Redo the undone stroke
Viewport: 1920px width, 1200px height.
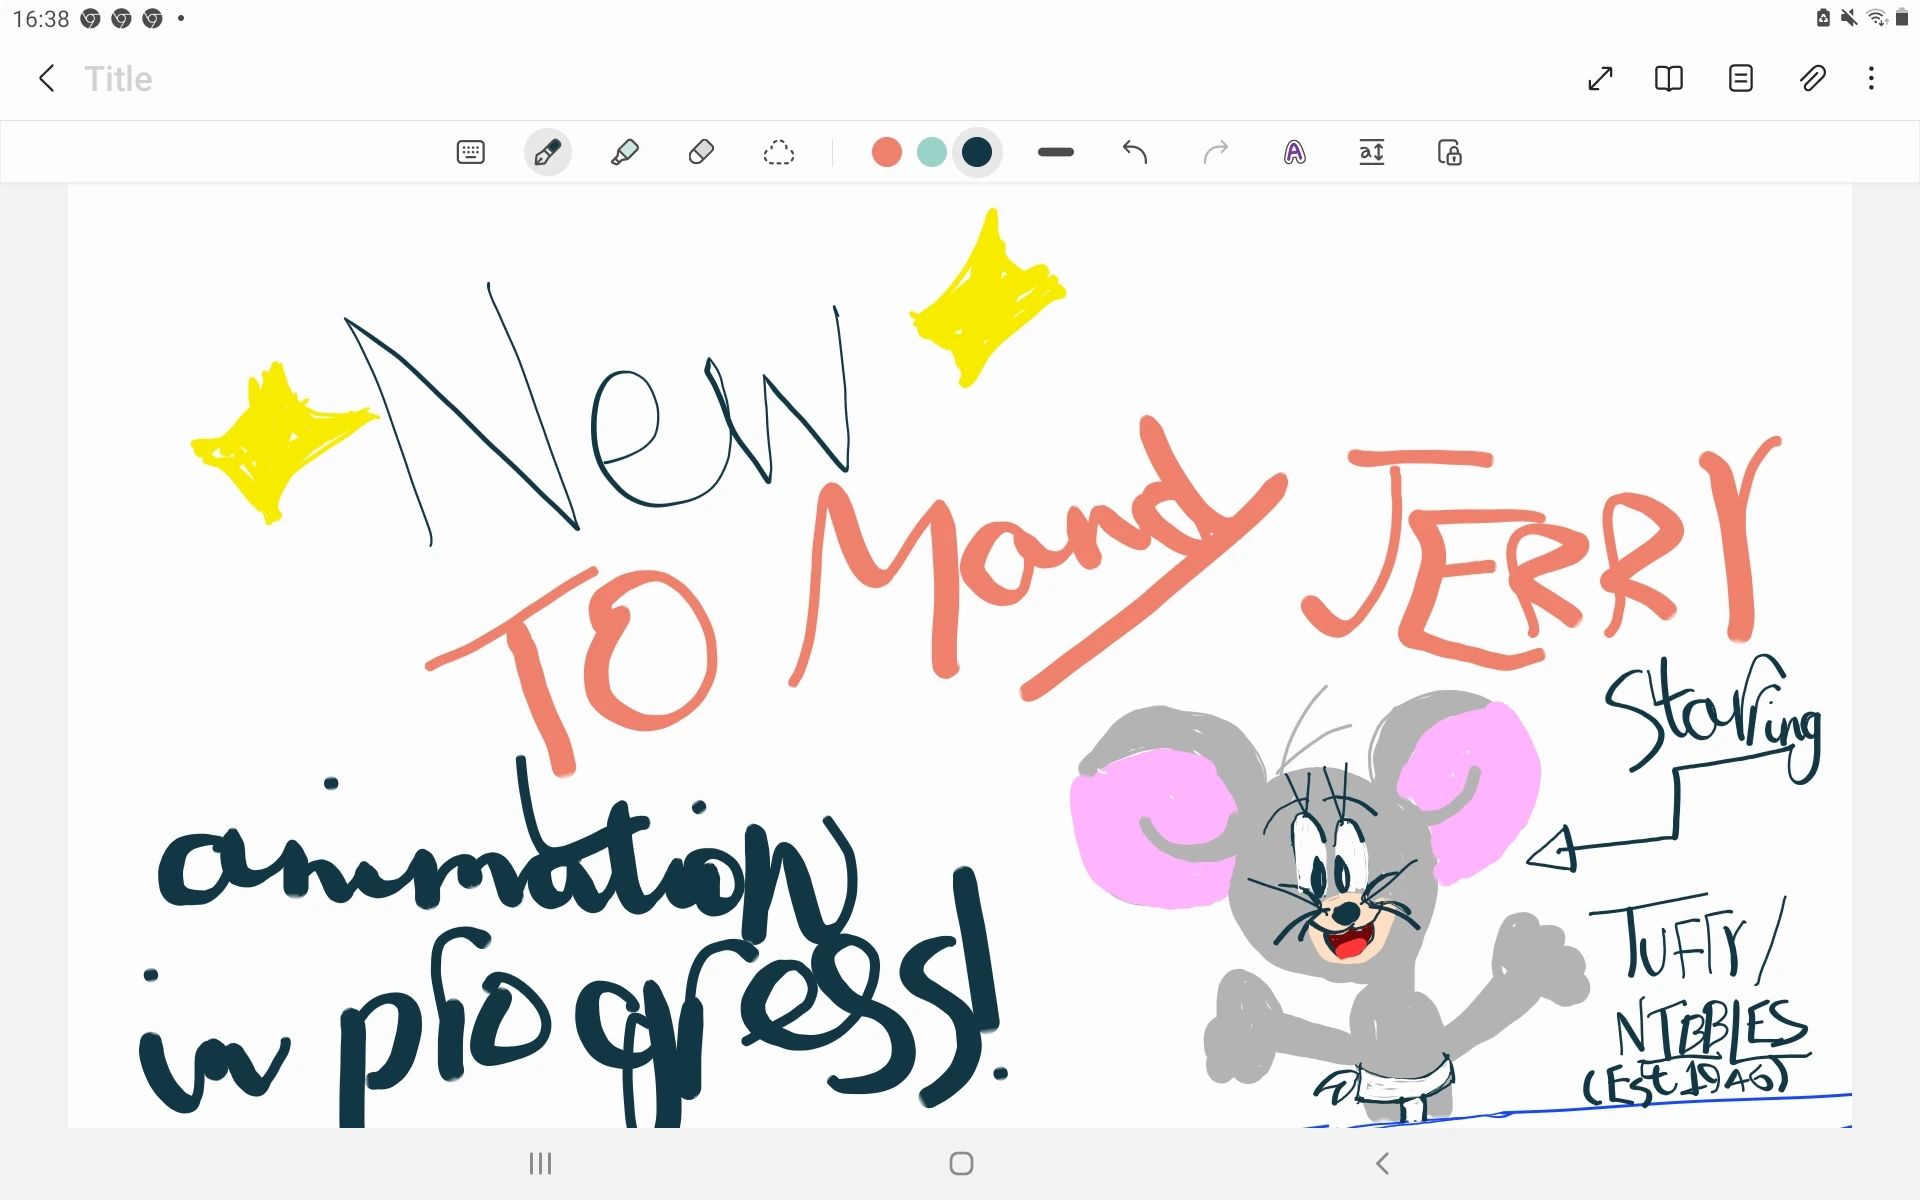[x=1215, y=152]
